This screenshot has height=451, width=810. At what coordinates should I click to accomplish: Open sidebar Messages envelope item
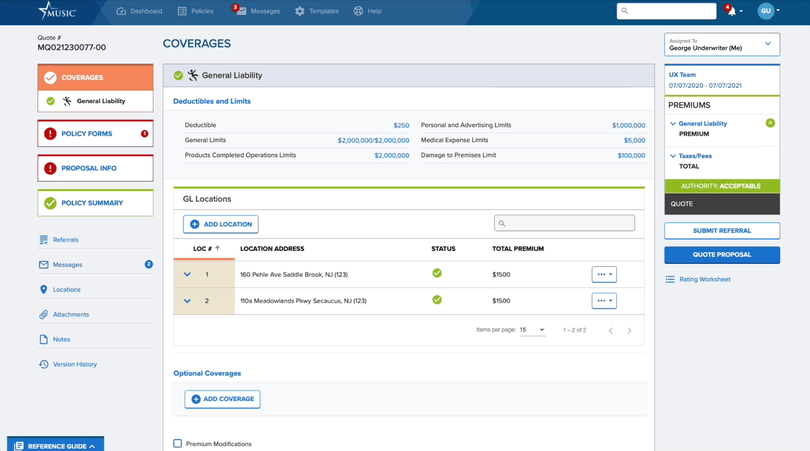(x=43, y=265)
